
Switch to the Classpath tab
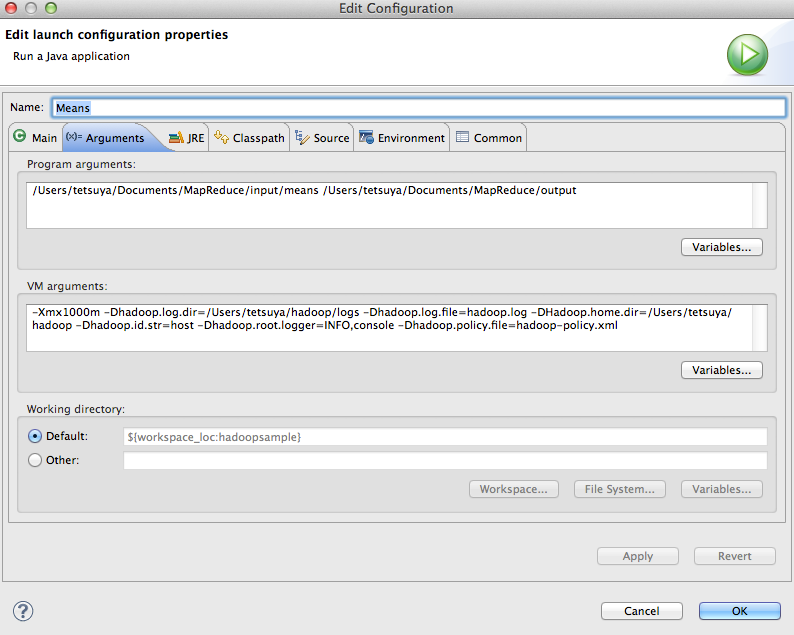(249, 137)
